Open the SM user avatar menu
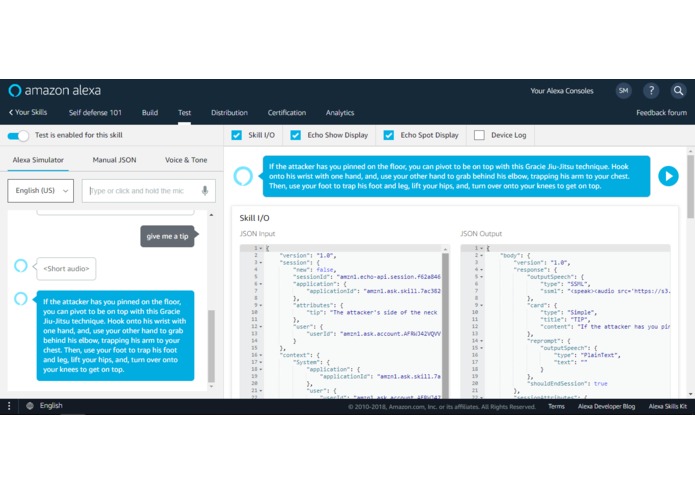Image resolution: width=695 pixels, height=494 pixels. (x=623, y=91)
